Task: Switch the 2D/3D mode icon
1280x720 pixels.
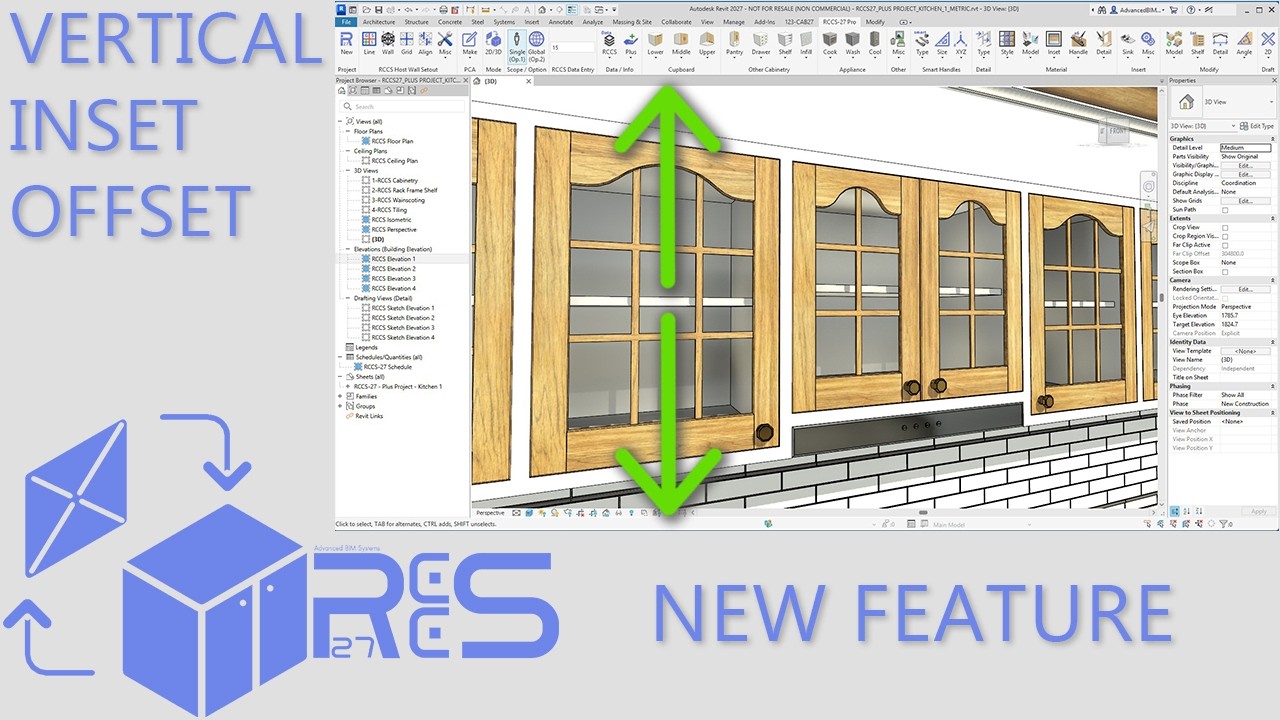Action: coord(493,43)
